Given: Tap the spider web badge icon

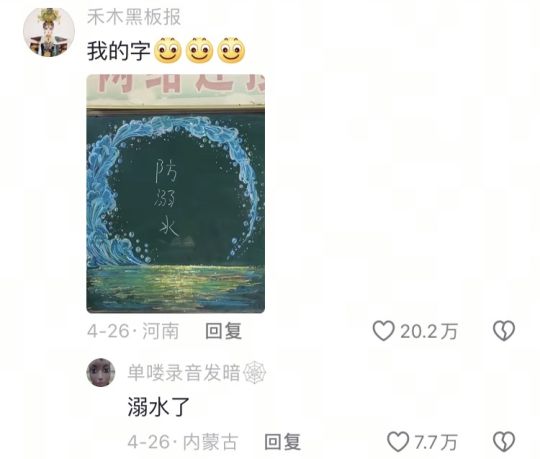Looking at the screenshot, I should [255, 373].
